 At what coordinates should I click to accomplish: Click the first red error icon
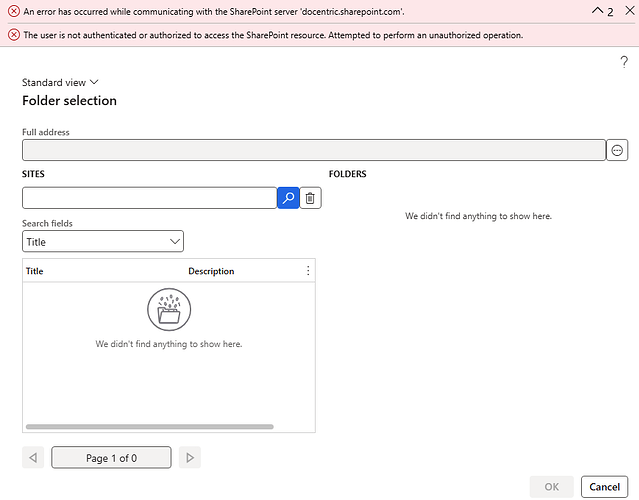point(14,11)
